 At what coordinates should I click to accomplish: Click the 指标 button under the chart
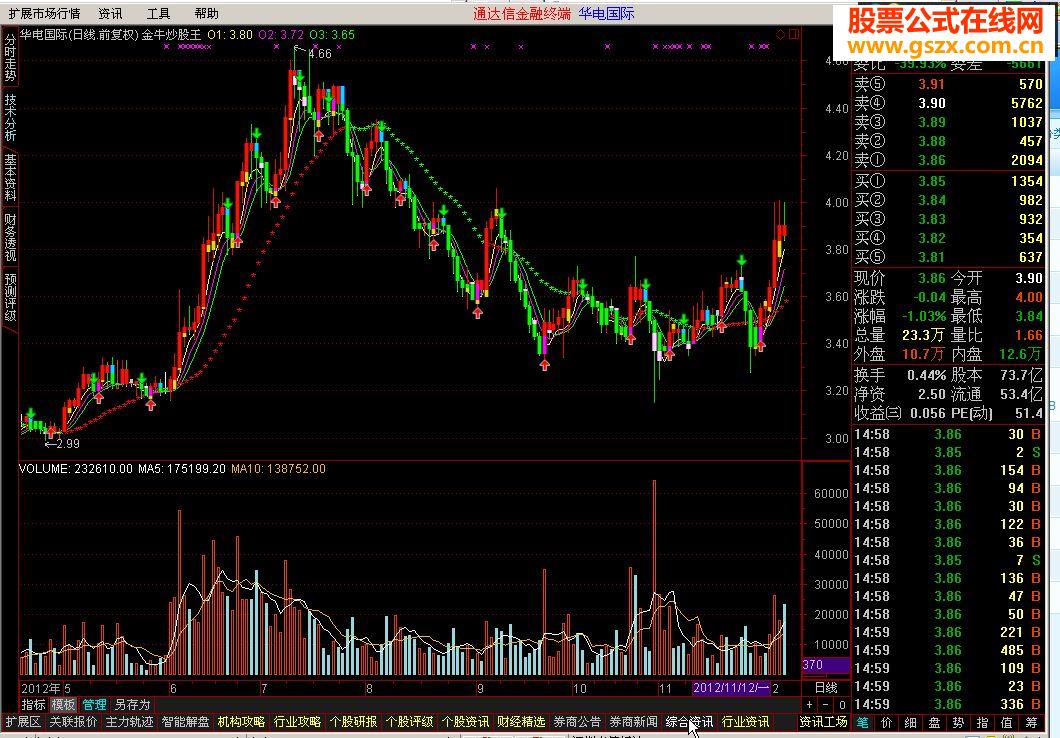pyautogui.click(x=34, y=705)
